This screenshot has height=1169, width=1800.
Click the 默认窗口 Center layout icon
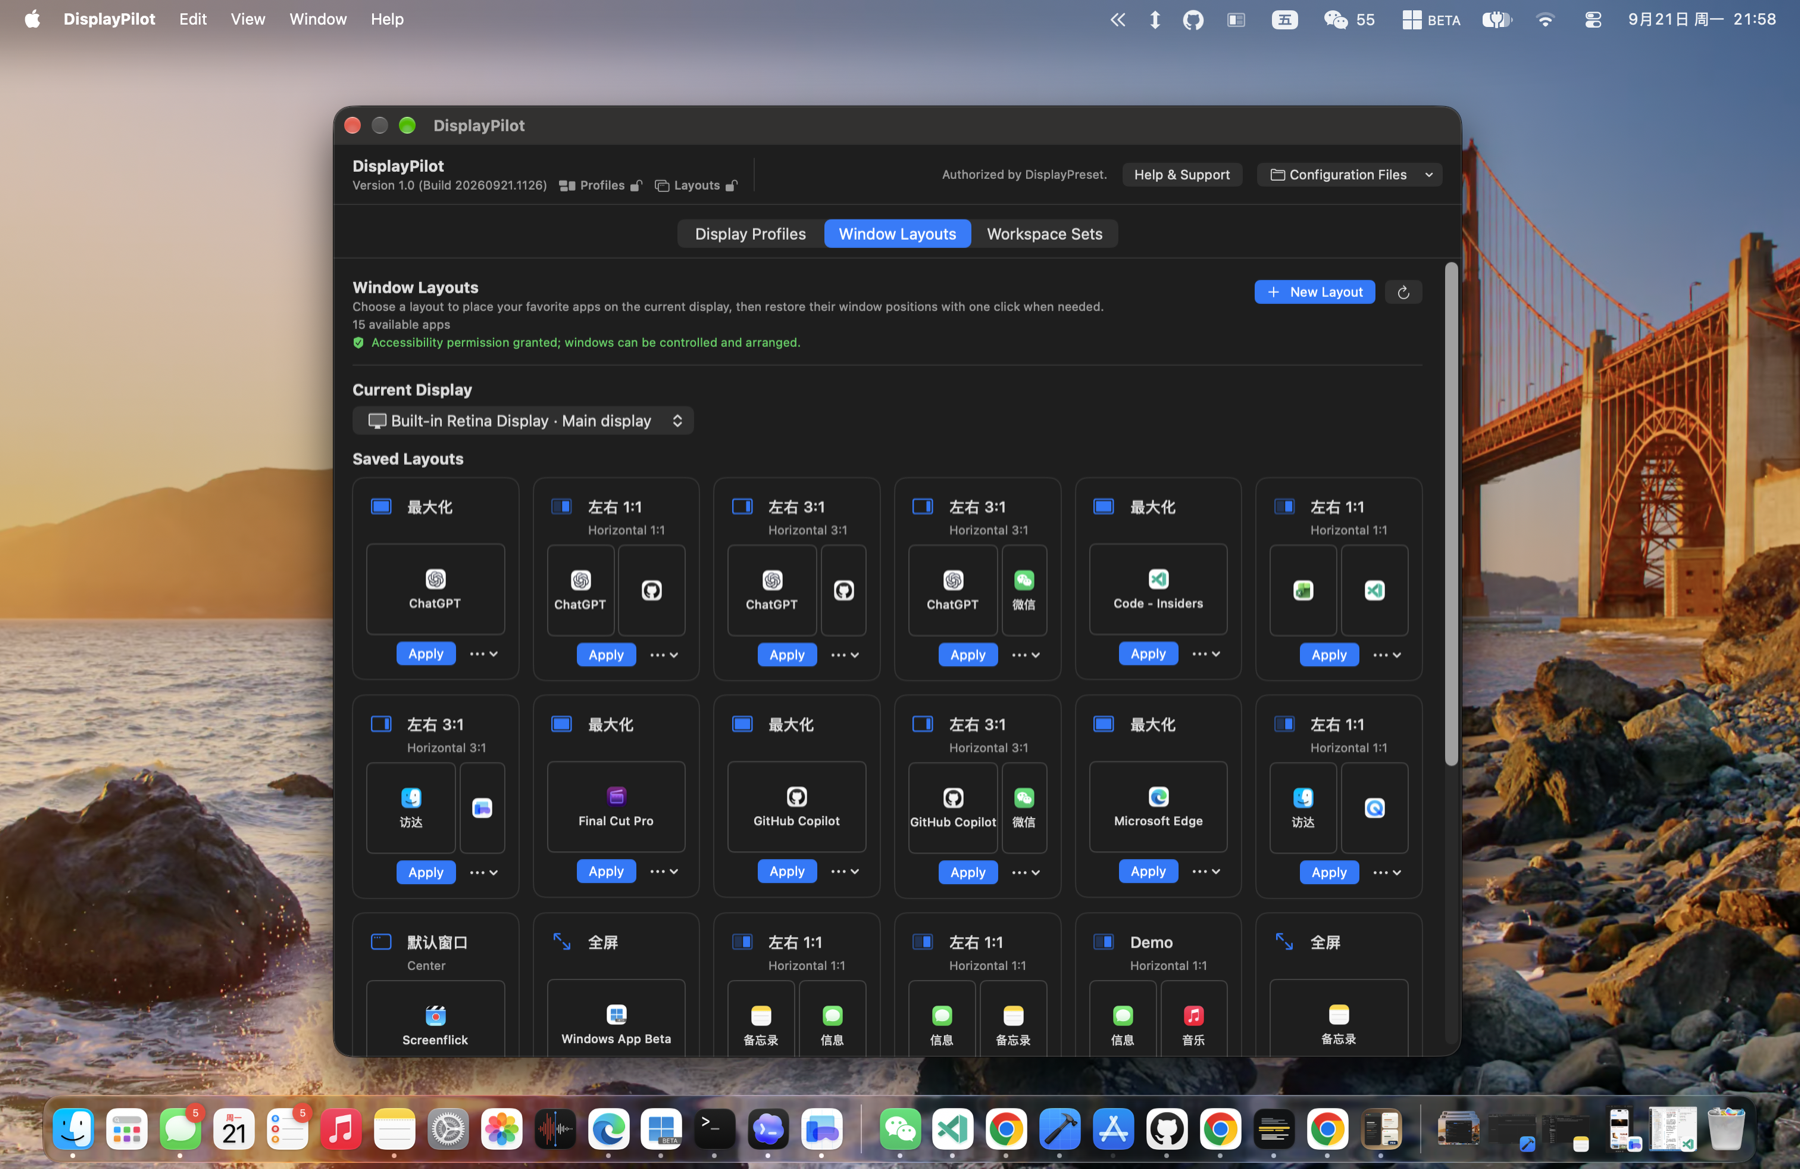pos(381,942)
